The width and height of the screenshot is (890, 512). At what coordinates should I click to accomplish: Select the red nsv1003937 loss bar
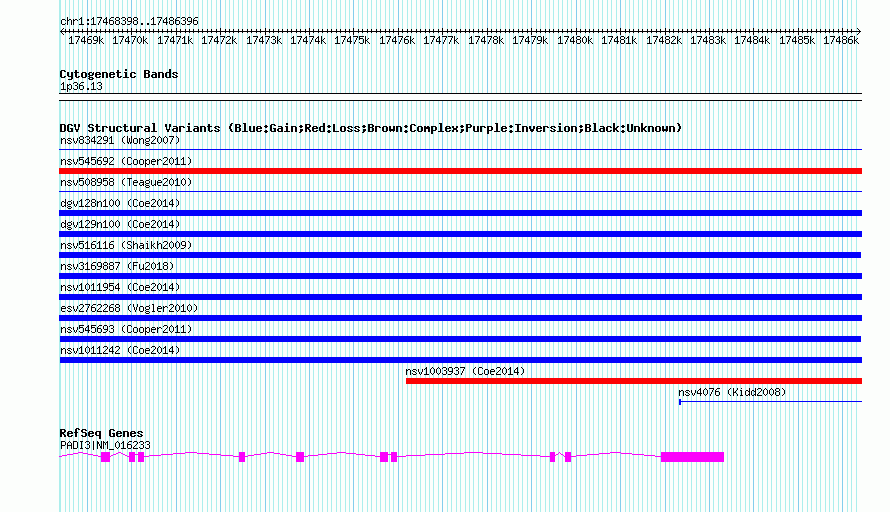(634, 381)
